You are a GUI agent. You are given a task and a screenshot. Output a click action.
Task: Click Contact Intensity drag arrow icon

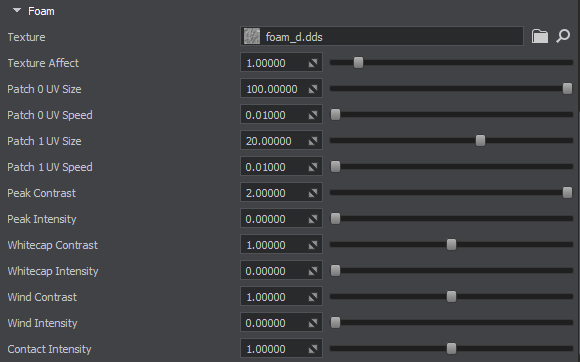point(313,349)
